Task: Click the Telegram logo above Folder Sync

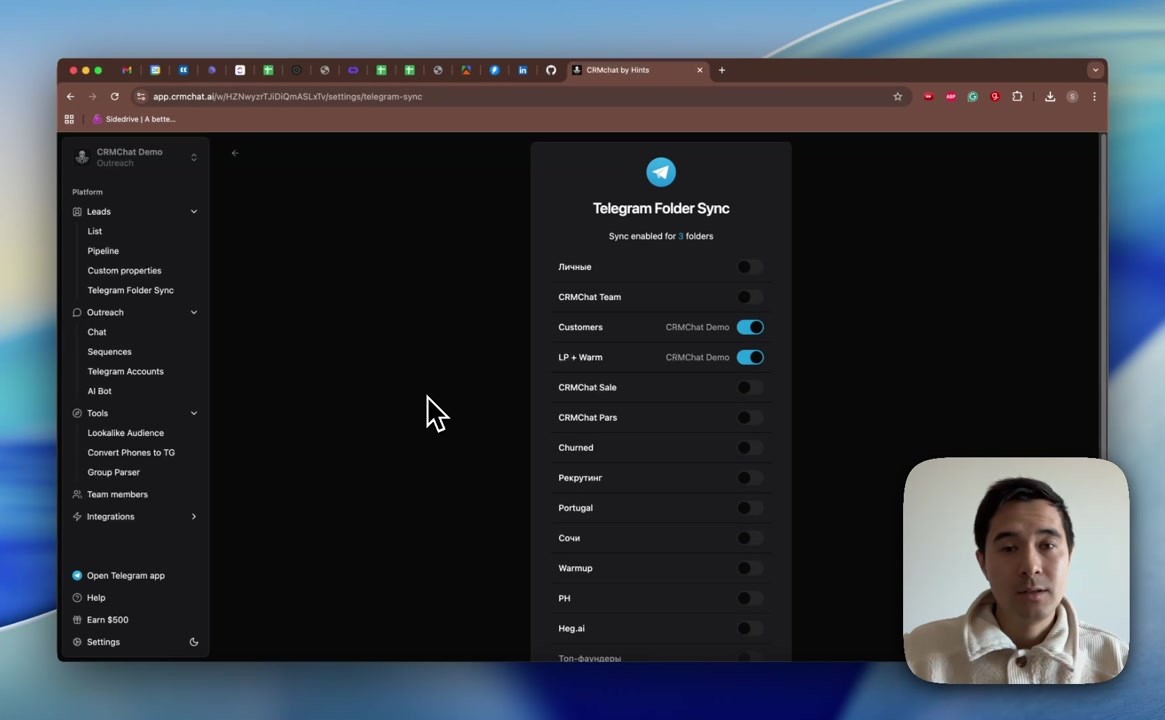Action: click(x=661, y=172)
